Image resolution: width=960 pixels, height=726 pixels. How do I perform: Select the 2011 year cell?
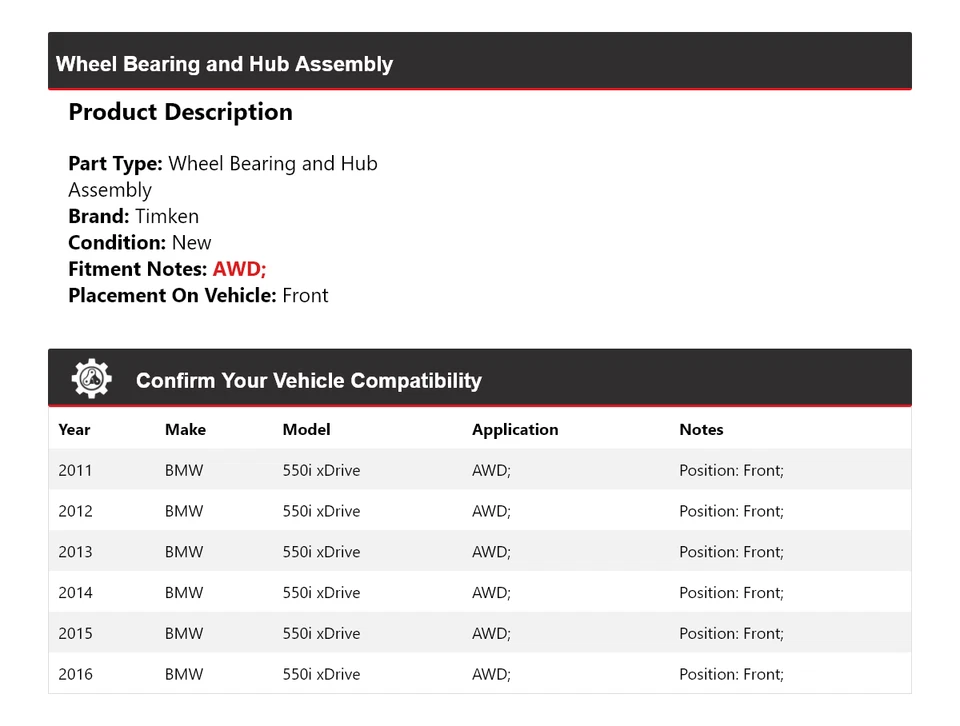point(75,470)
